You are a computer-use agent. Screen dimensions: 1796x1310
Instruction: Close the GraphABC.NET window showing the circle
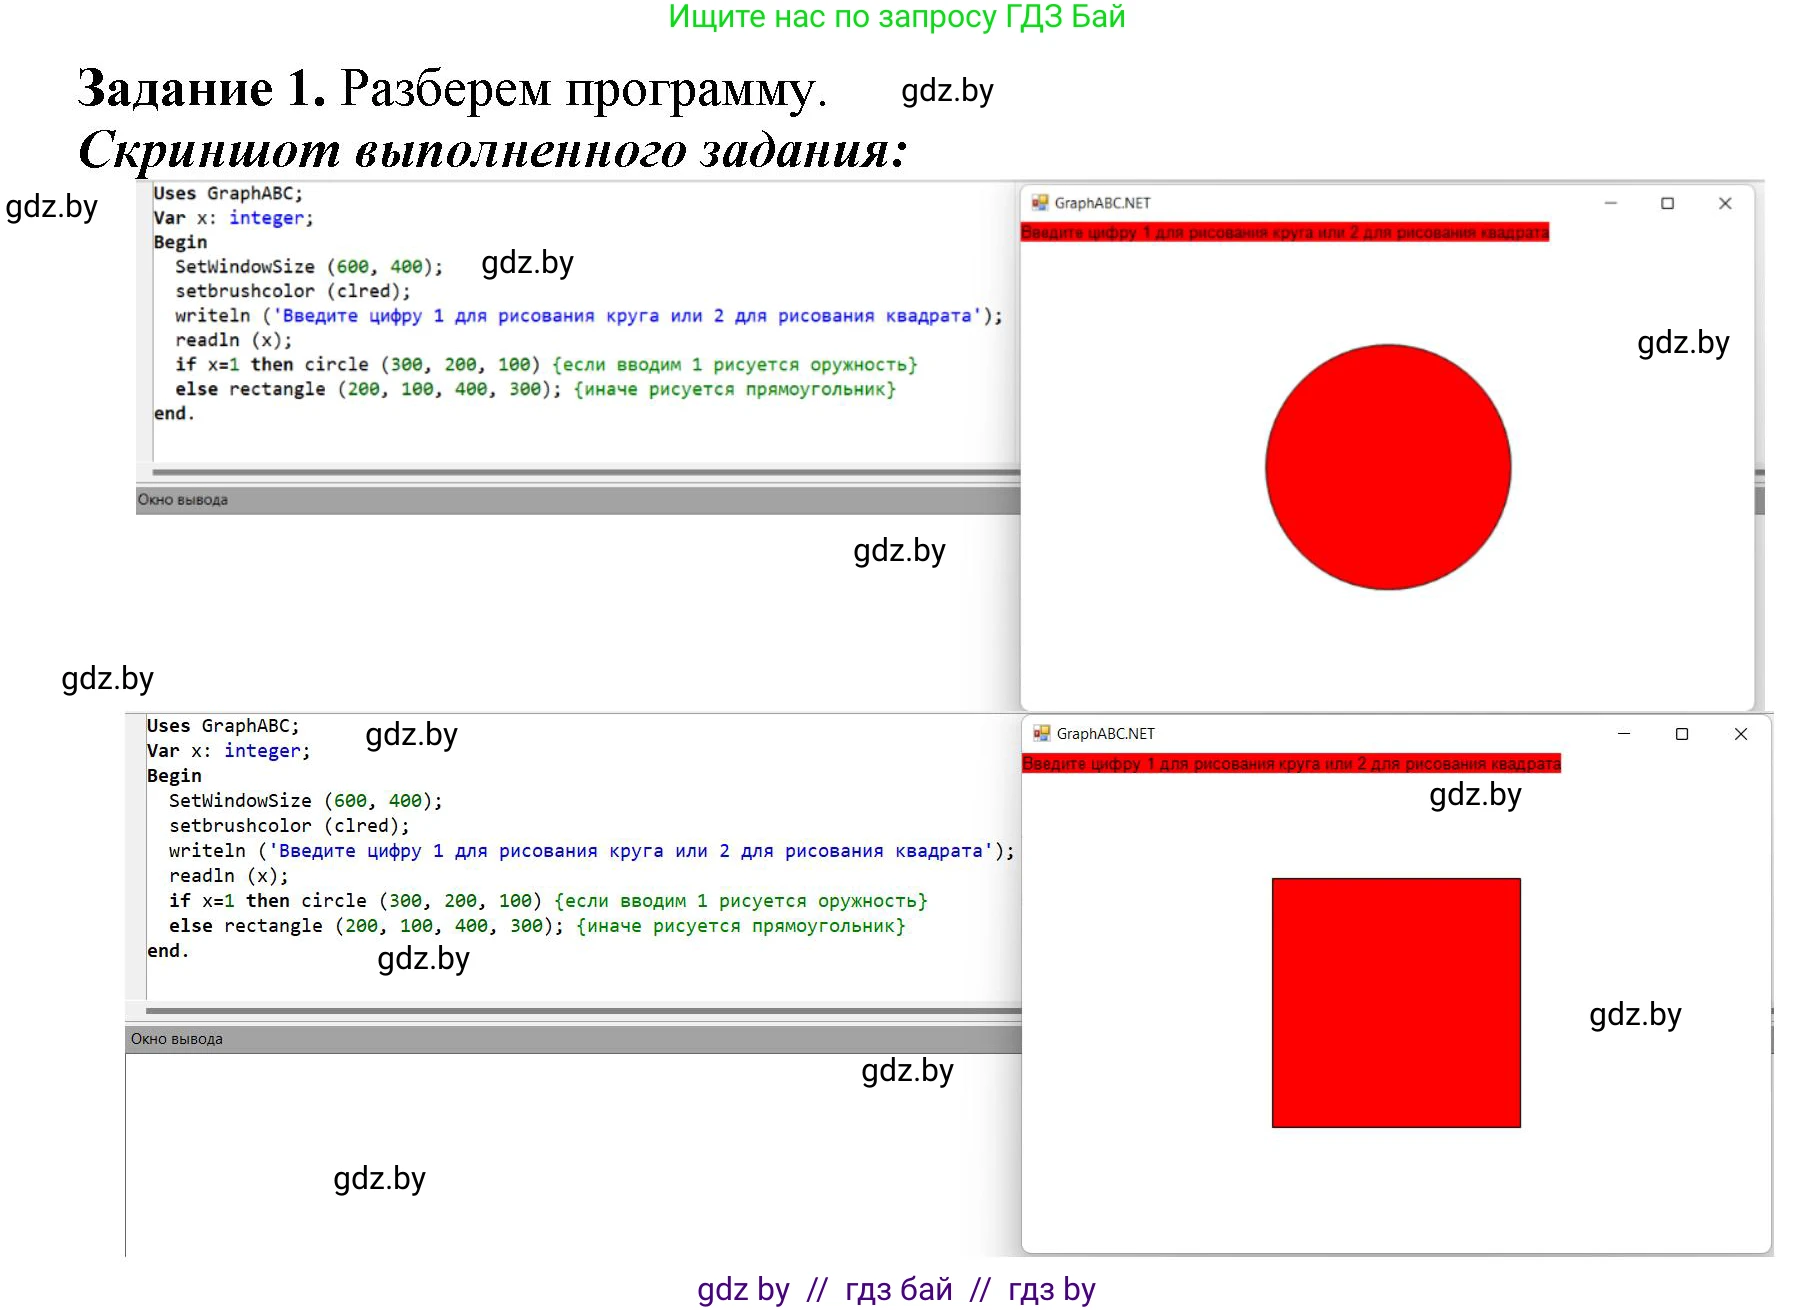coord(1725,203)
